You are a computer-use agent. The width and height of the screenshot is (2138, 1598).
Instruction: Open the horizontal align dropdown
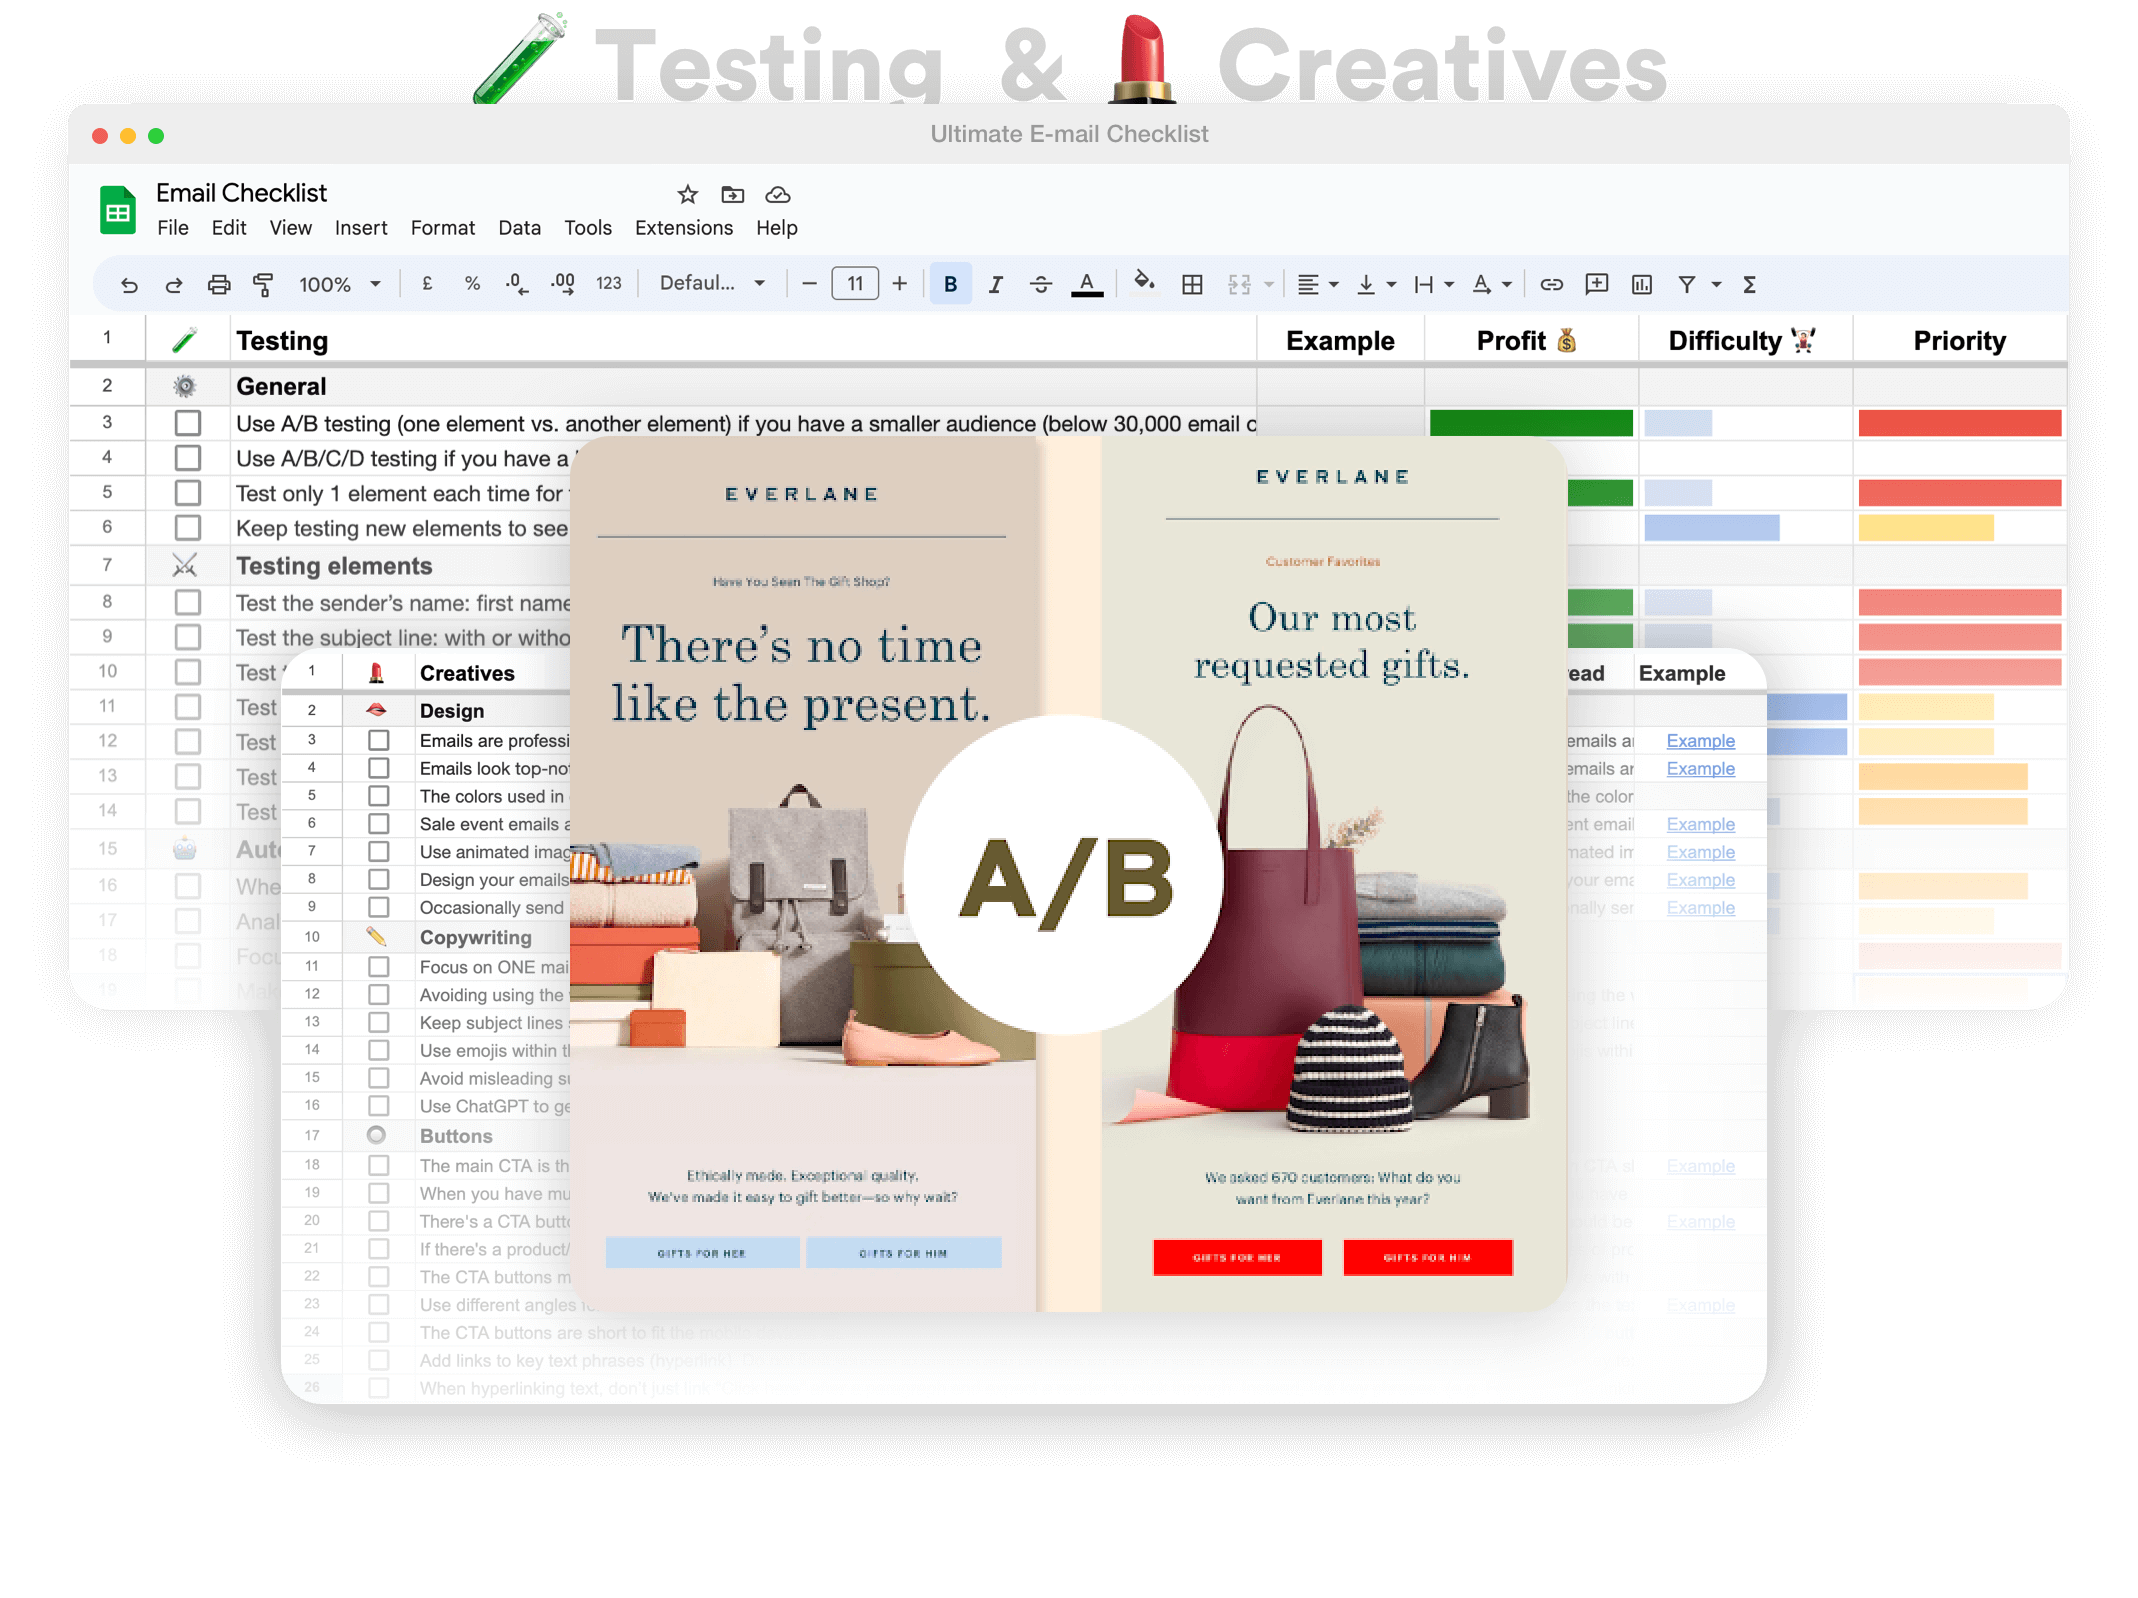coord(1317,285)
